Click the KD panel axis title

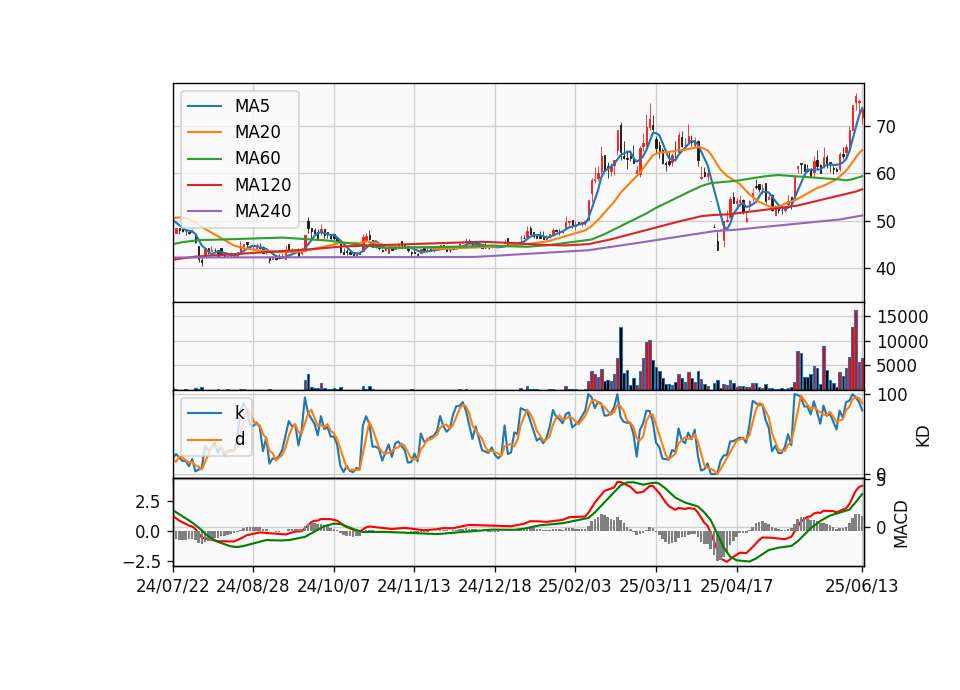point(923,437)
